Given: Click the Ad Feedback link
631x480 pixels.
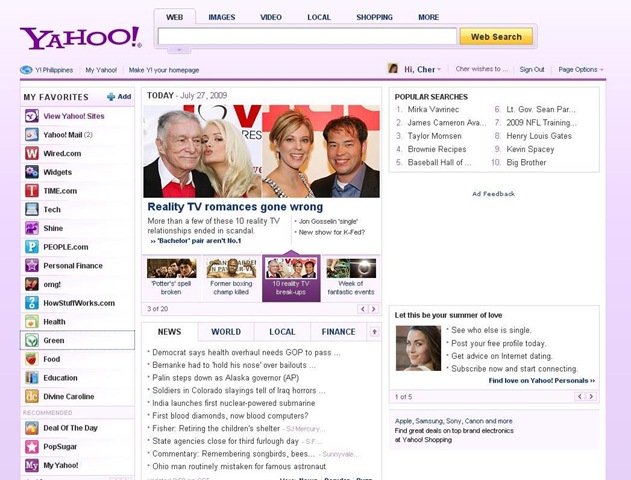Looking at the screenshot, I should (x=493, y=194).
